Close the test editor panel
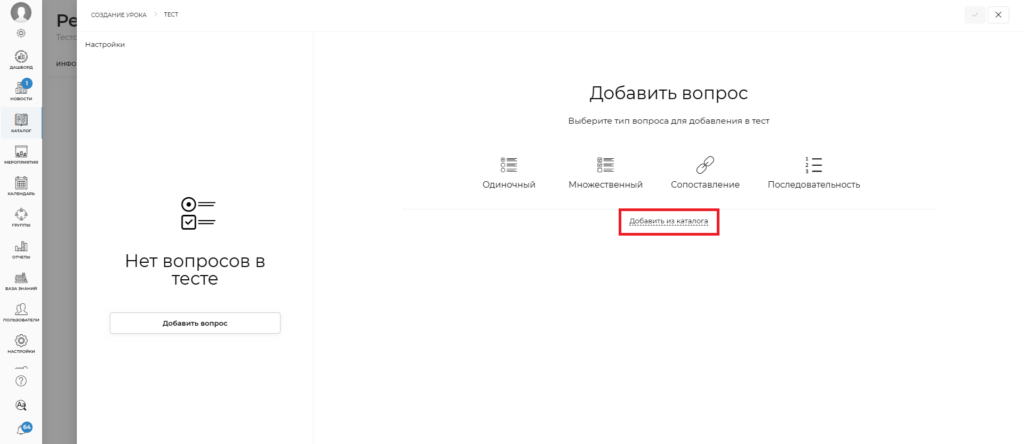 tap(998, 14)
